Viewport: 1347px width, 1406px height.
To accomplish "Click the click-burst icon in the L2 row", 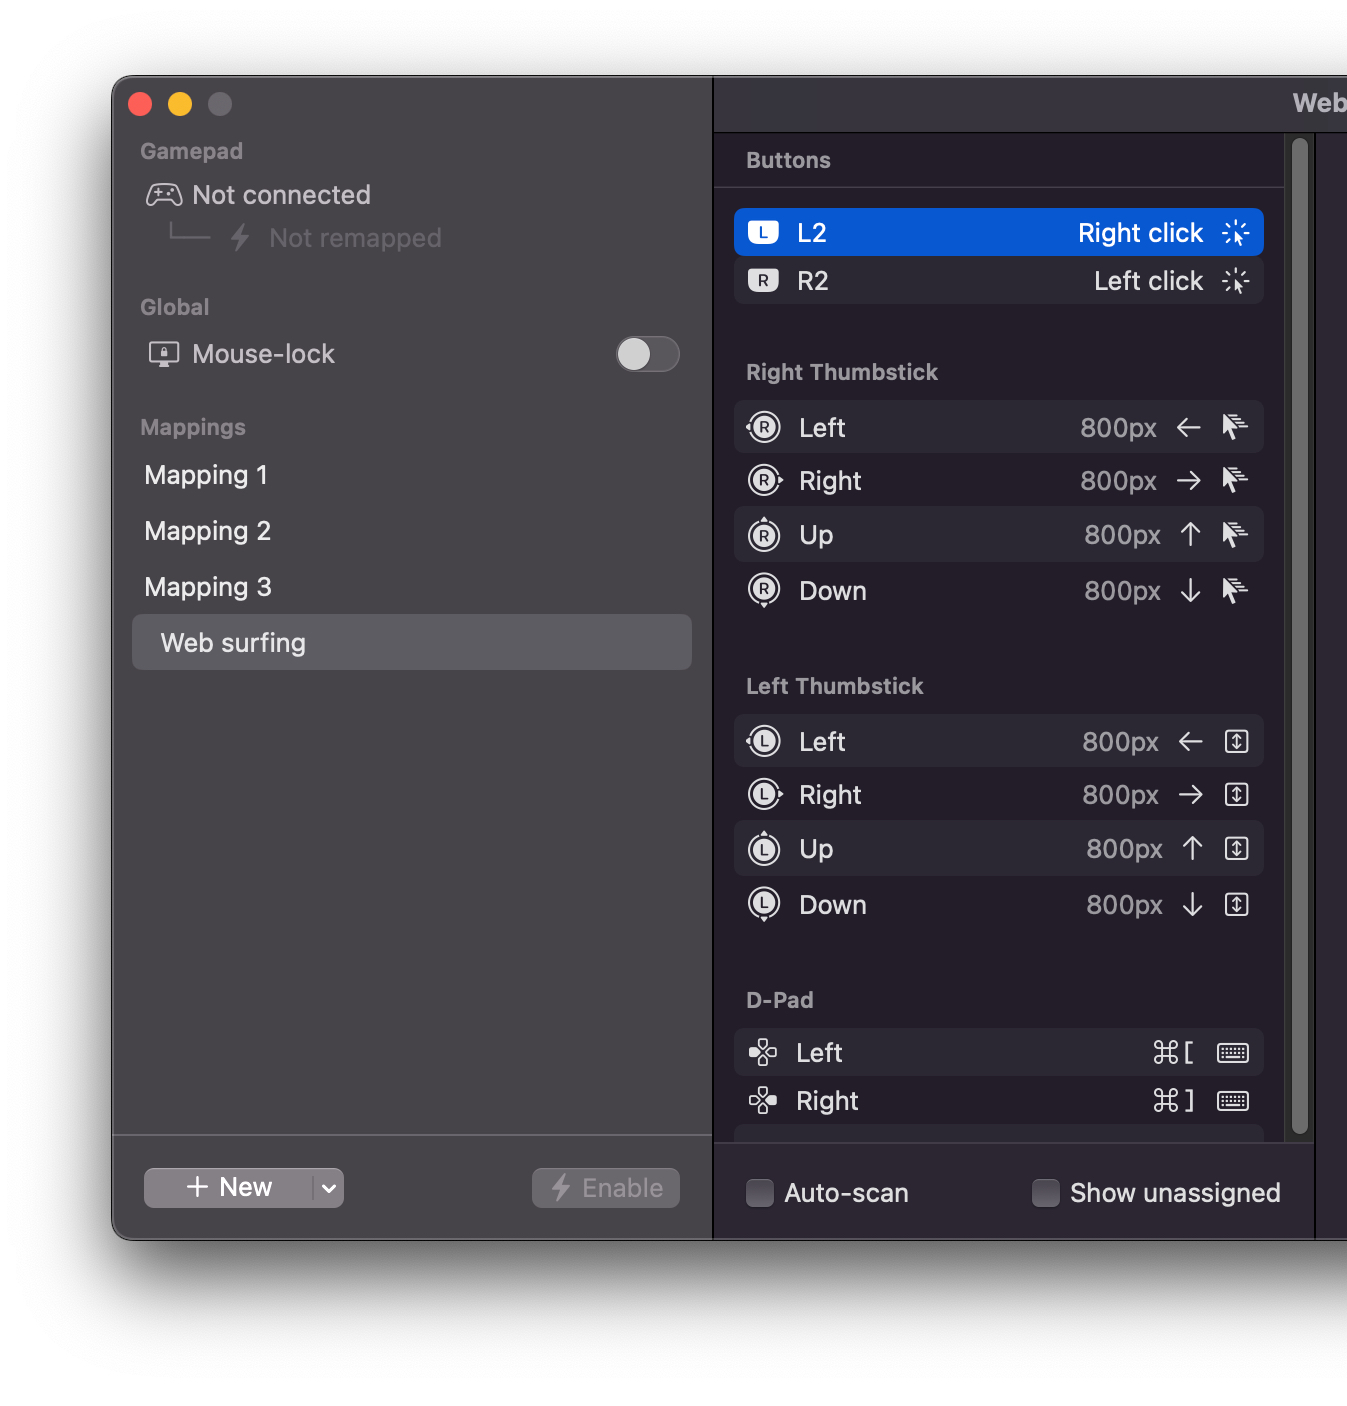I will pyautogui.click(x=1236, y=232).
